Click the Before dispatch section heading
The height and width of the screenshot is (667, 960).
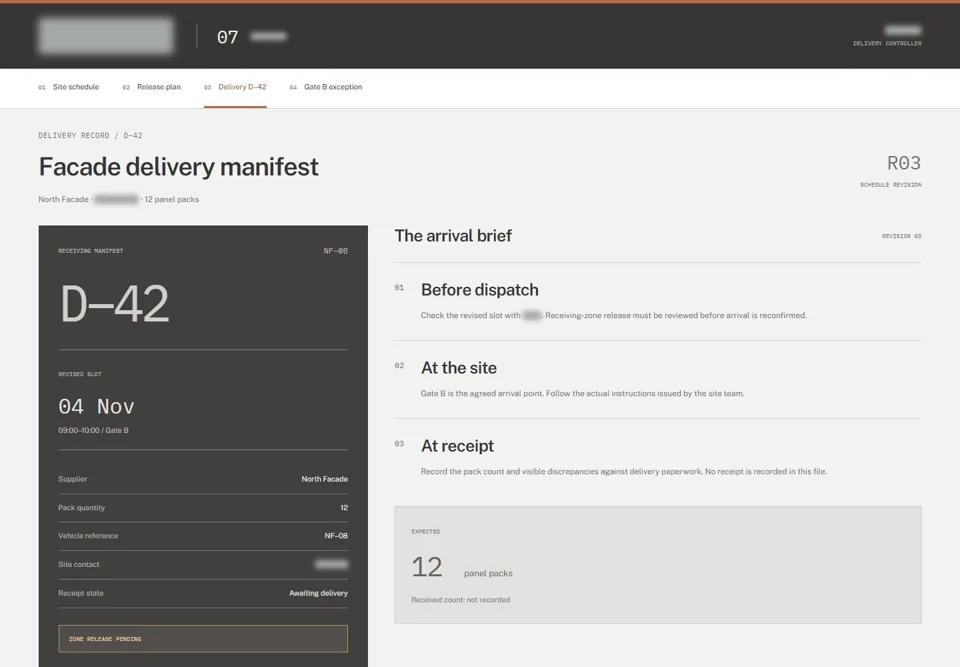point(479,290)
